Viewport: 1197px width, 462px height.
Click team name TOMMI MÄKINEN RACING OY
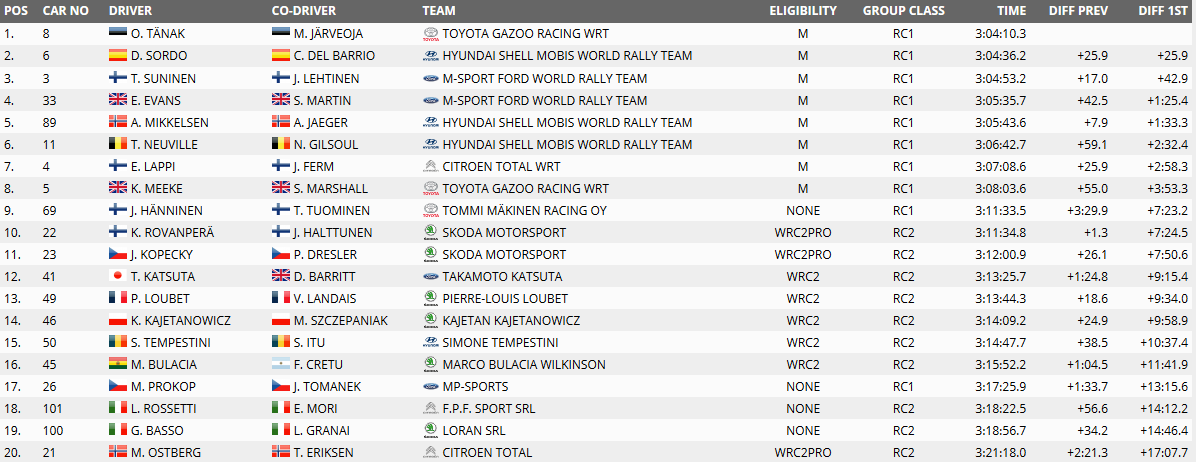click(x=524, y=211)
